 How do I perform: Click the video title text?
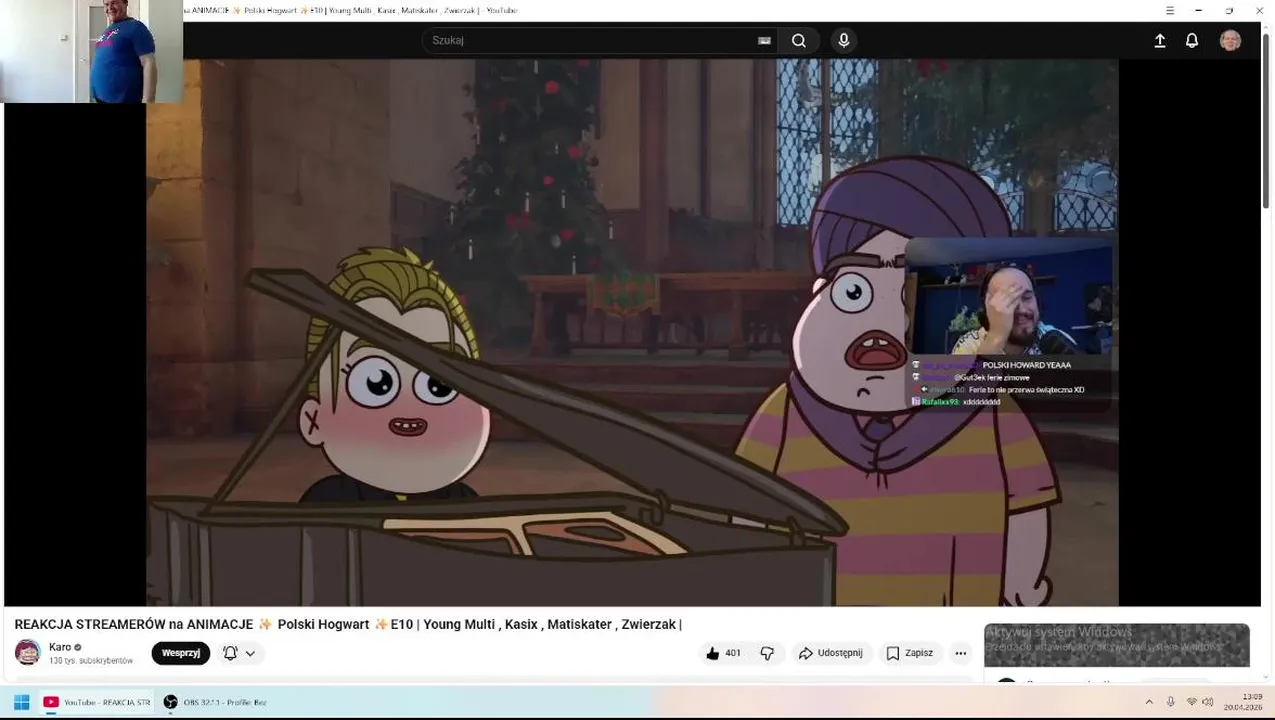(x=348, y=624)
